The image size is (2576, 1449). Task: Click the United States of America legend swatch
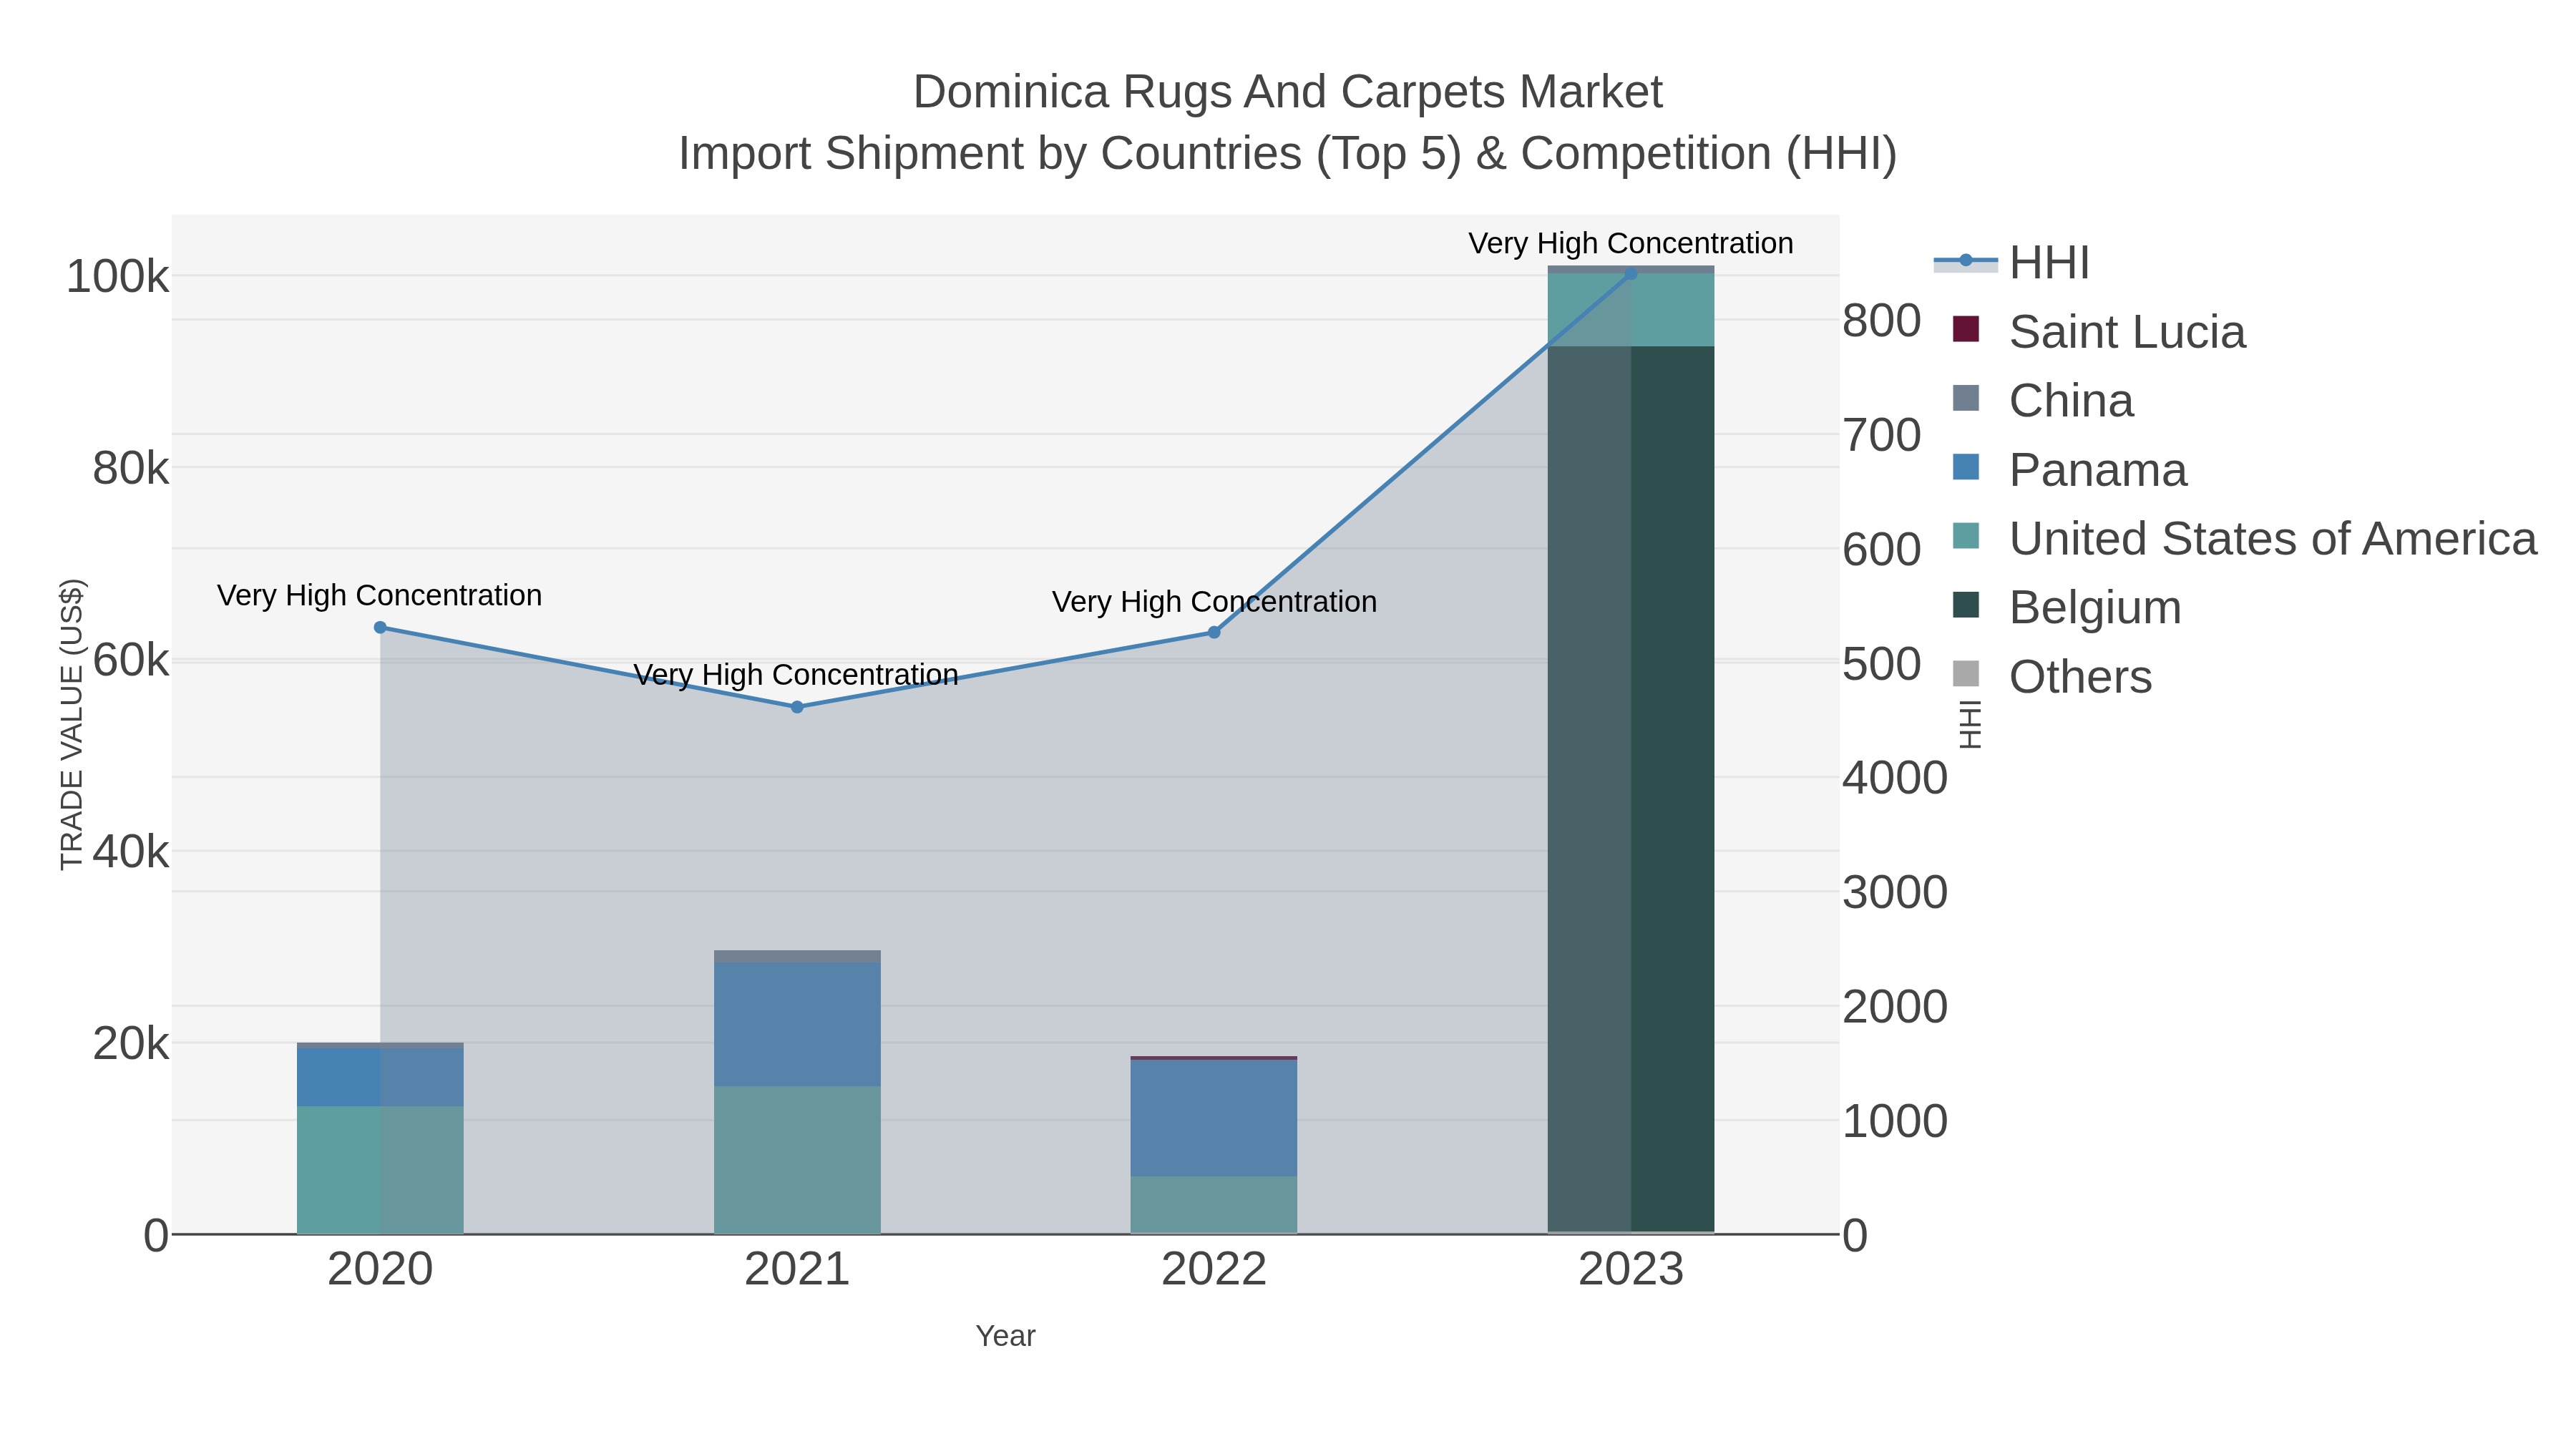(x=1966, y=536)
